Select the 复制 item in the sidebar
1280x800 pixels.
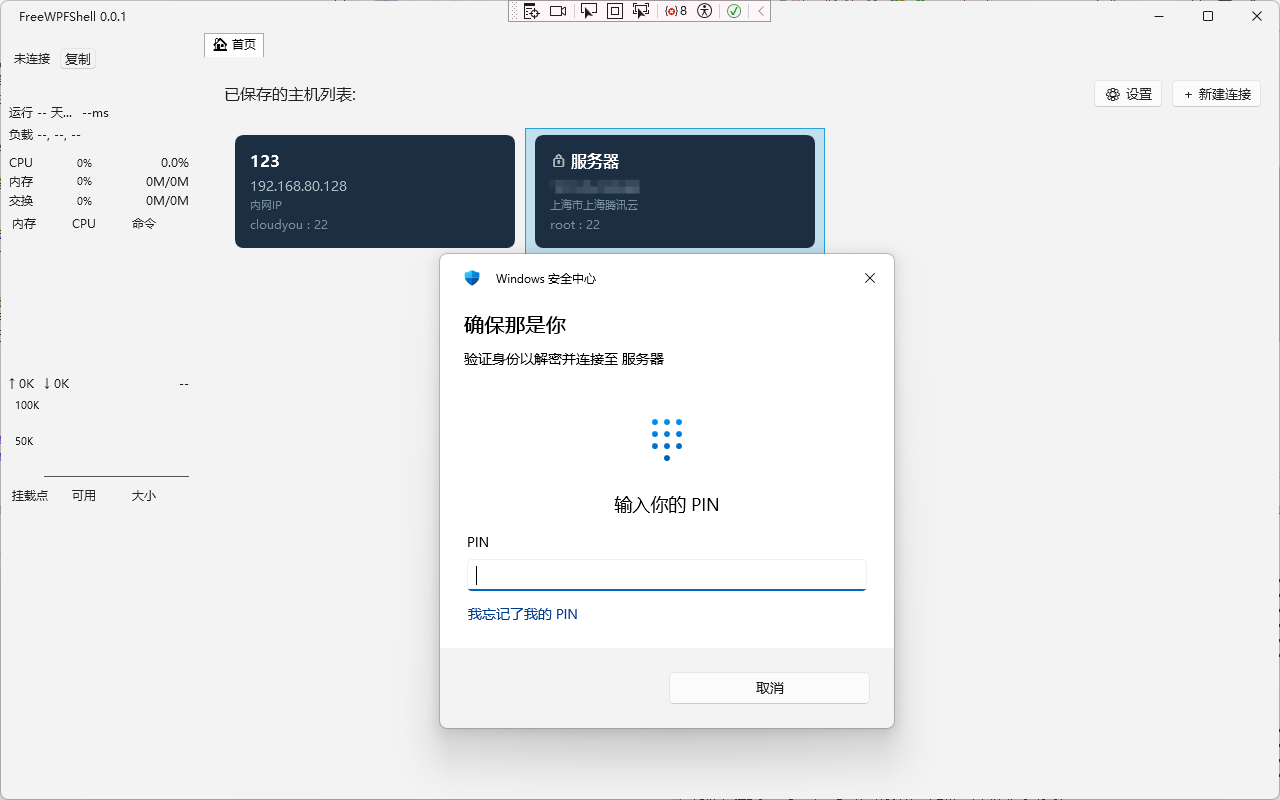click(x=77, y=59)
